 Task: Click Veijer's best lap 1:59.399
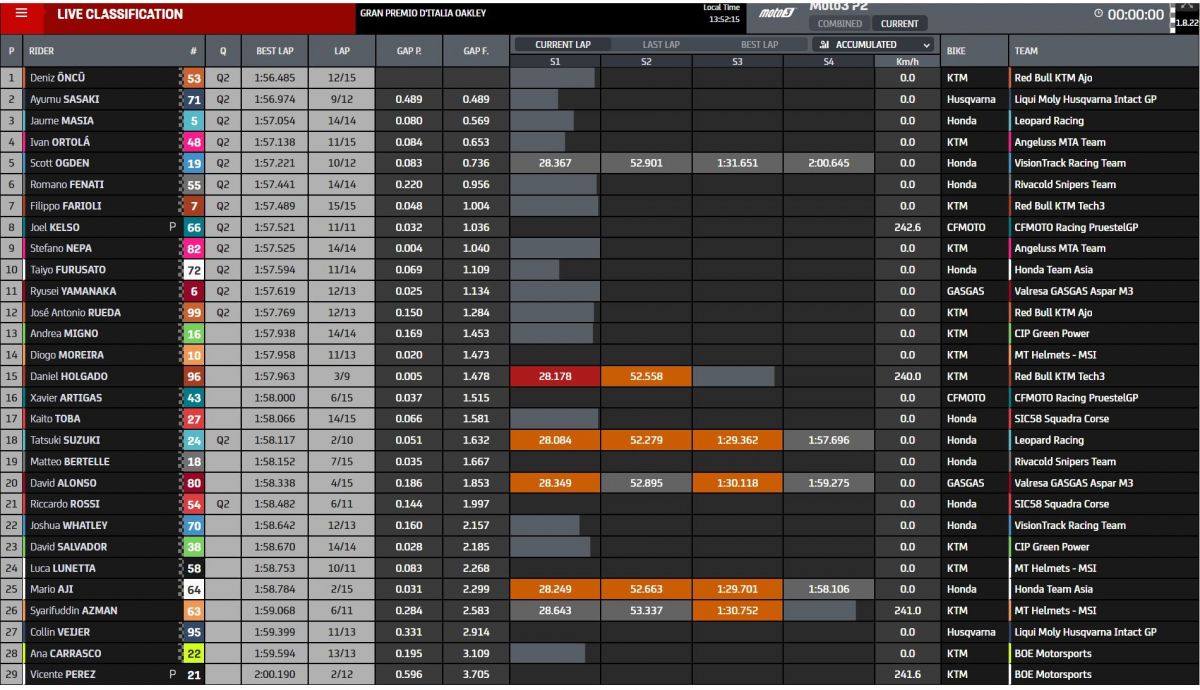coord(274,632)
